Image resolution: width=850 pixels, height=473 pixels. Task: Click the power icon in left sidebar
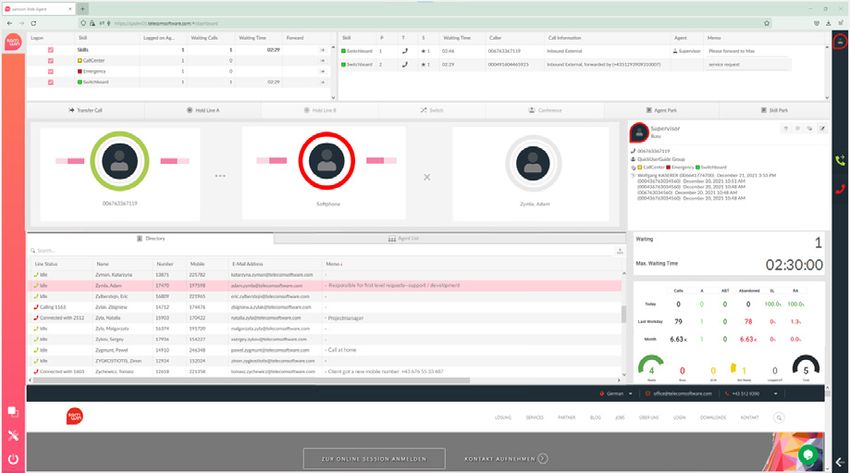coord(12,460)
